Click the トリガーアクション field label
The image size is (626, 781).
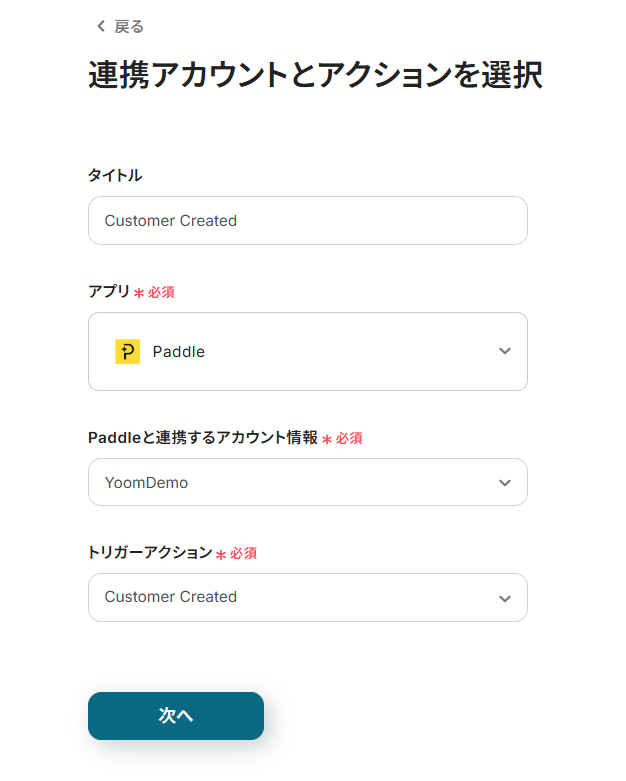150,553
